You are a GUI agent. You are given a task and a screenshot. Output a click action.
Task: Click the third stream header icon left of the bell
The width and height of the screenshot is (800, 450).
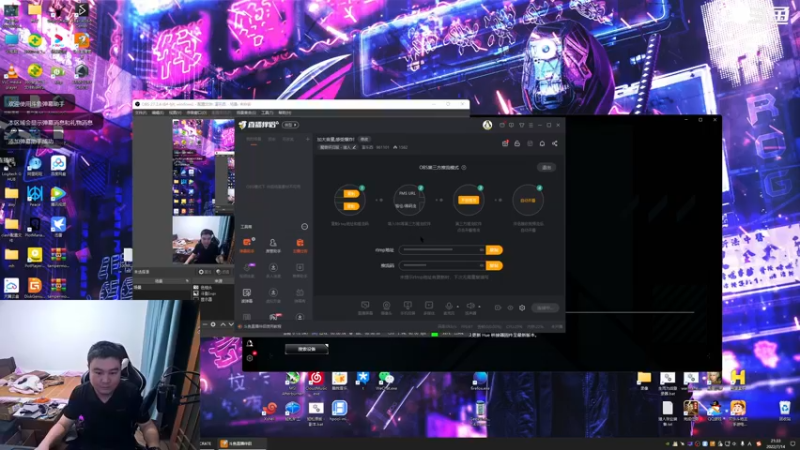tap(530, 144)
